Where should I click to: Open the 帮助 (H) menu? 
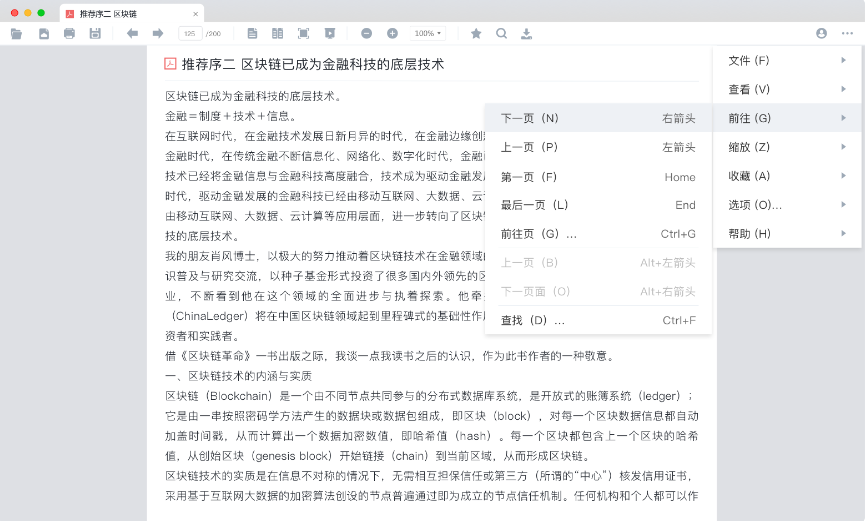click(x=787, y=233)
